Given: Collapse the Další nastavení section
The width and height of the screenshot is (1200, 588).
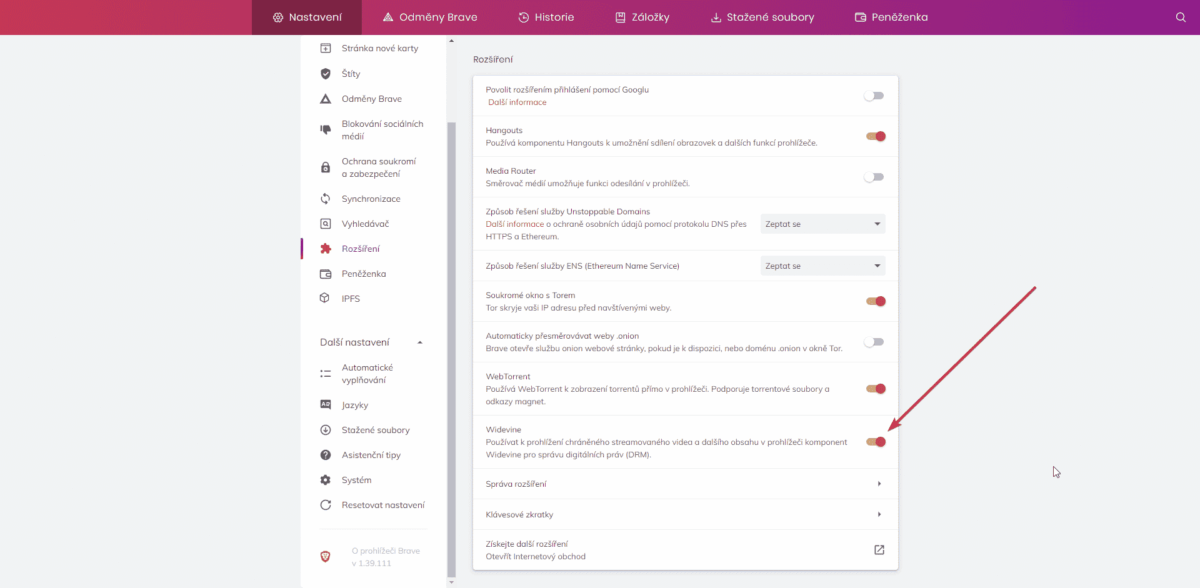Looking at the screenshot, I should [x=420, y=342].
